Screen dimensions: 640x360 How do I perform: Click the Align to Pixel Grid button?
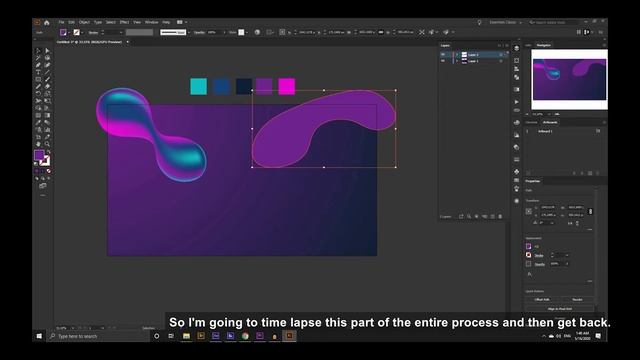click(x=560, y=309)
